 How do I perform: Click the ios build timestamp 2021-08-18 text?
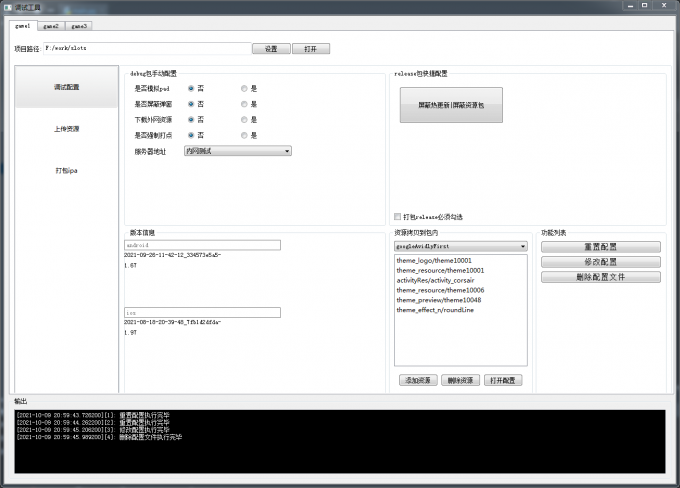tap(173, 322)
